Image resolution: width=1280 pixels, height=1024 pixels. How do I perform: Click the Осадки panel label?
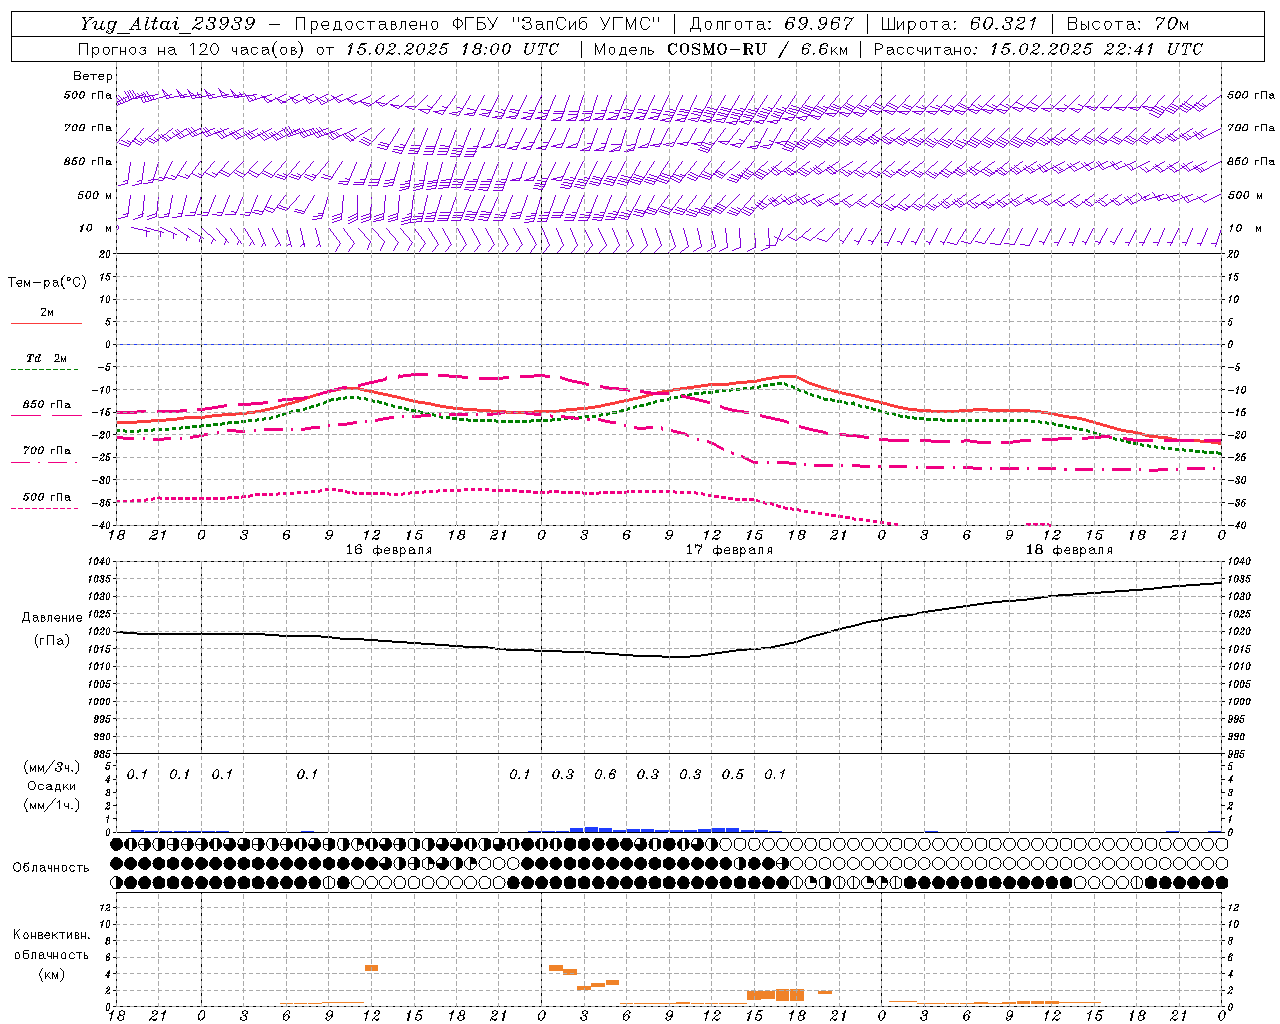(52, 786)
